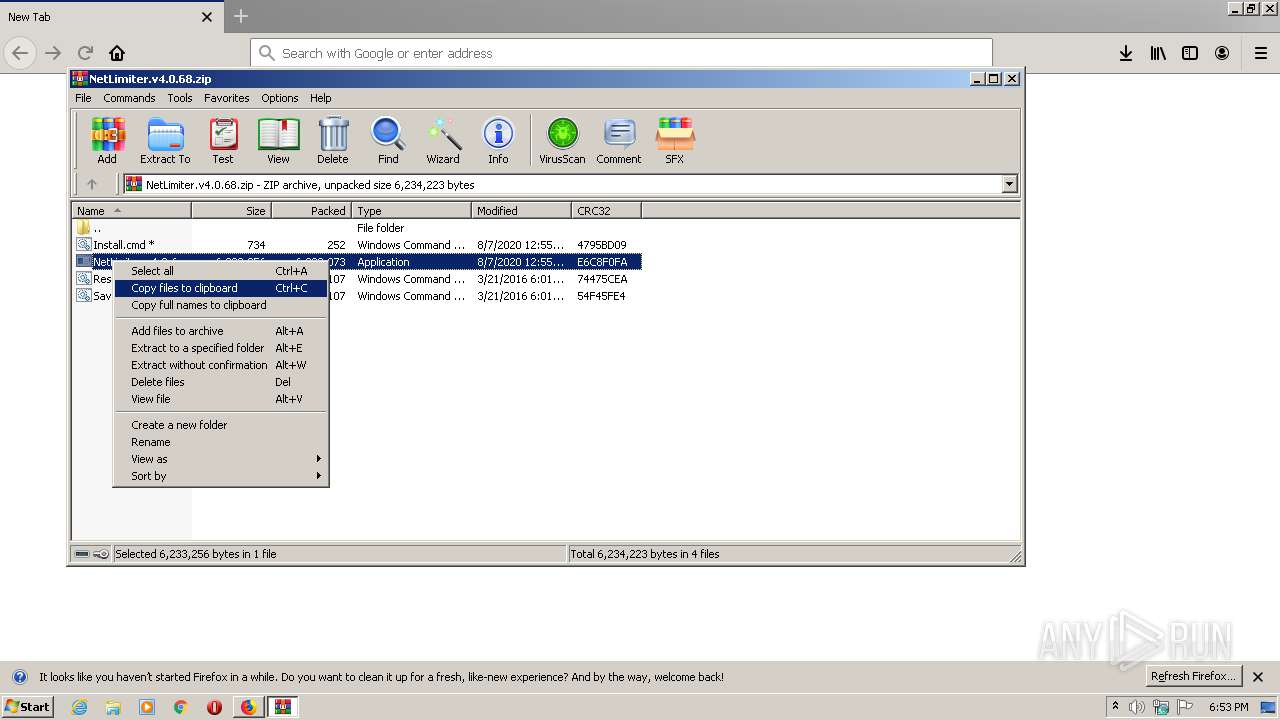This screenshot has height=720, width=1280.
Task: Open Firefox library icon
Action: [1158, 53]
